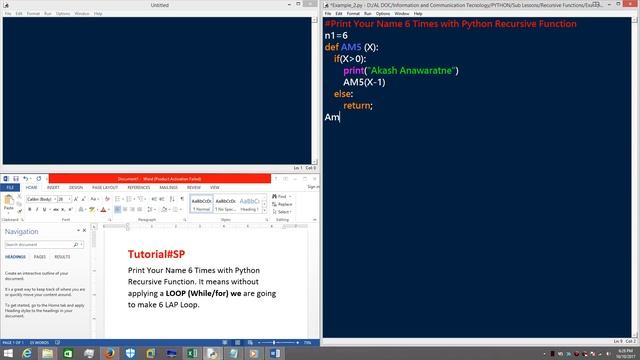Click the Paste icon in Word
Screen dimensions: 640x360
coord(9,201)
